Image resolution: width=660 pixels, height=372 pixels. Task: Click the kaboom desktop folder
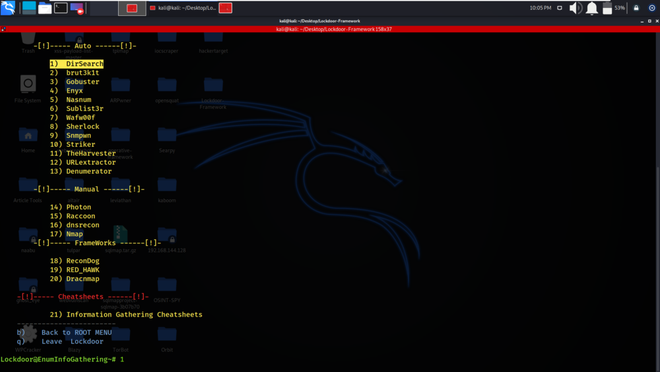pos(167,190)
